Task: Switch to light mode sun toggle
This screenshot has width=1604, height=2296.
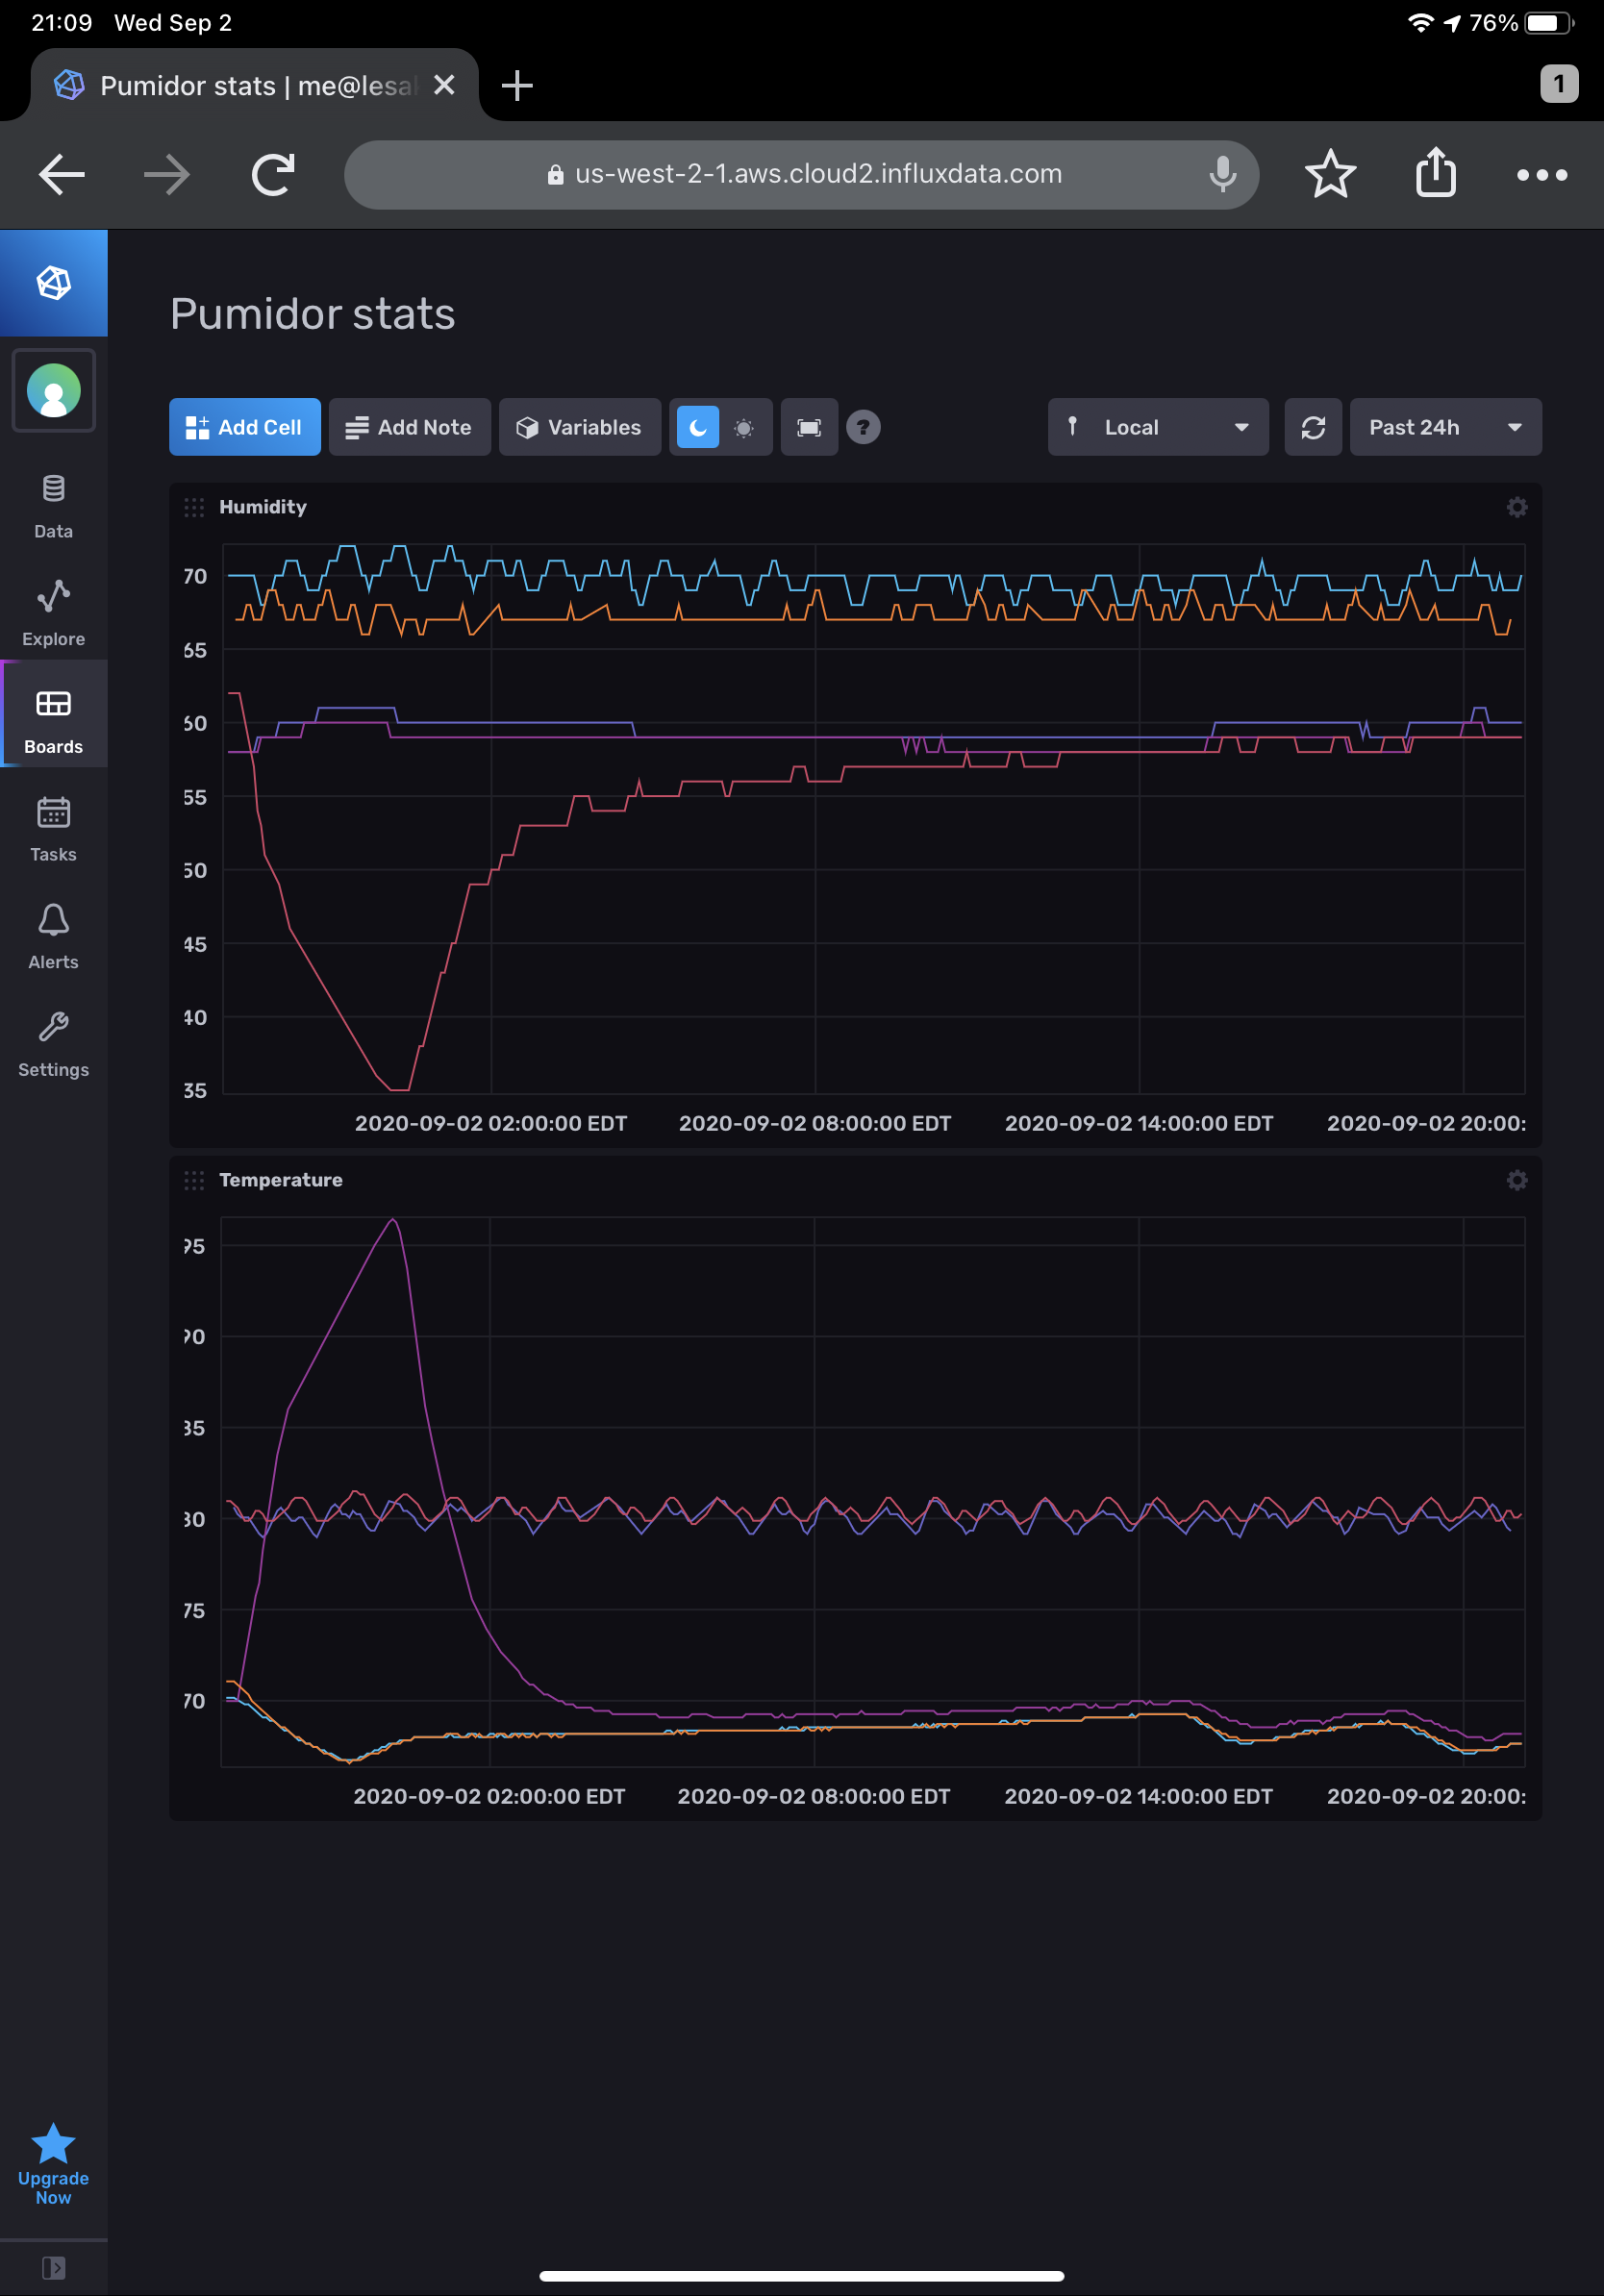Action: pos(744,427)
